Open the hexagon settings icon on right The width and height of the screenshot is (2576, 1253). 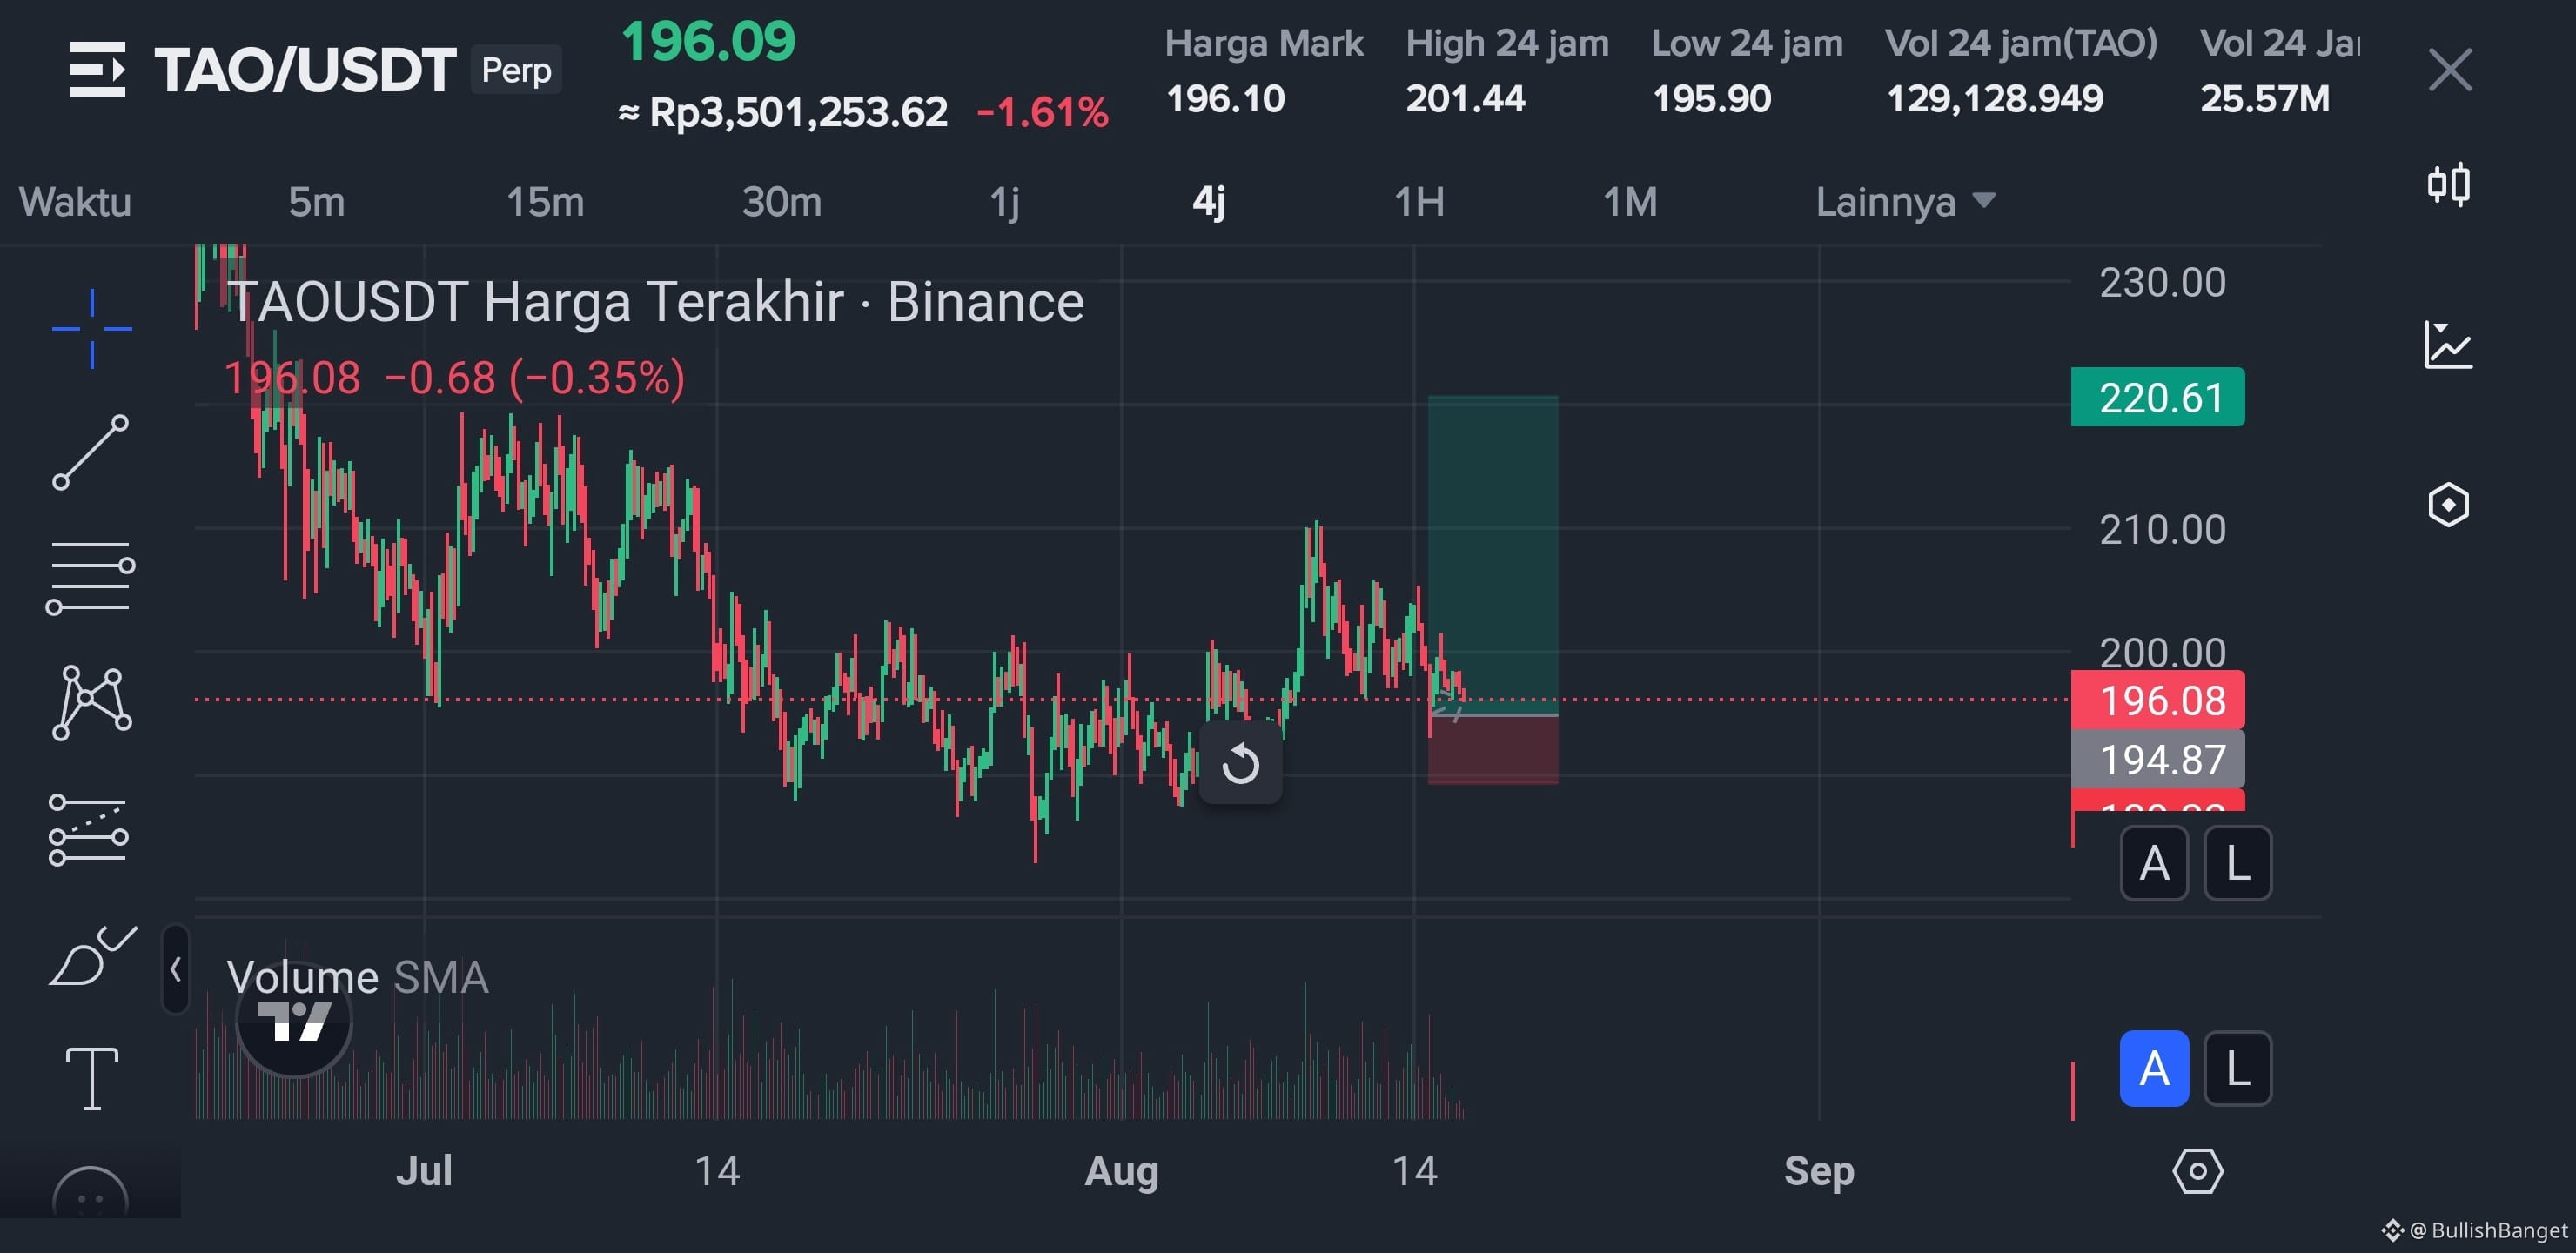(x=2448, y=505)
